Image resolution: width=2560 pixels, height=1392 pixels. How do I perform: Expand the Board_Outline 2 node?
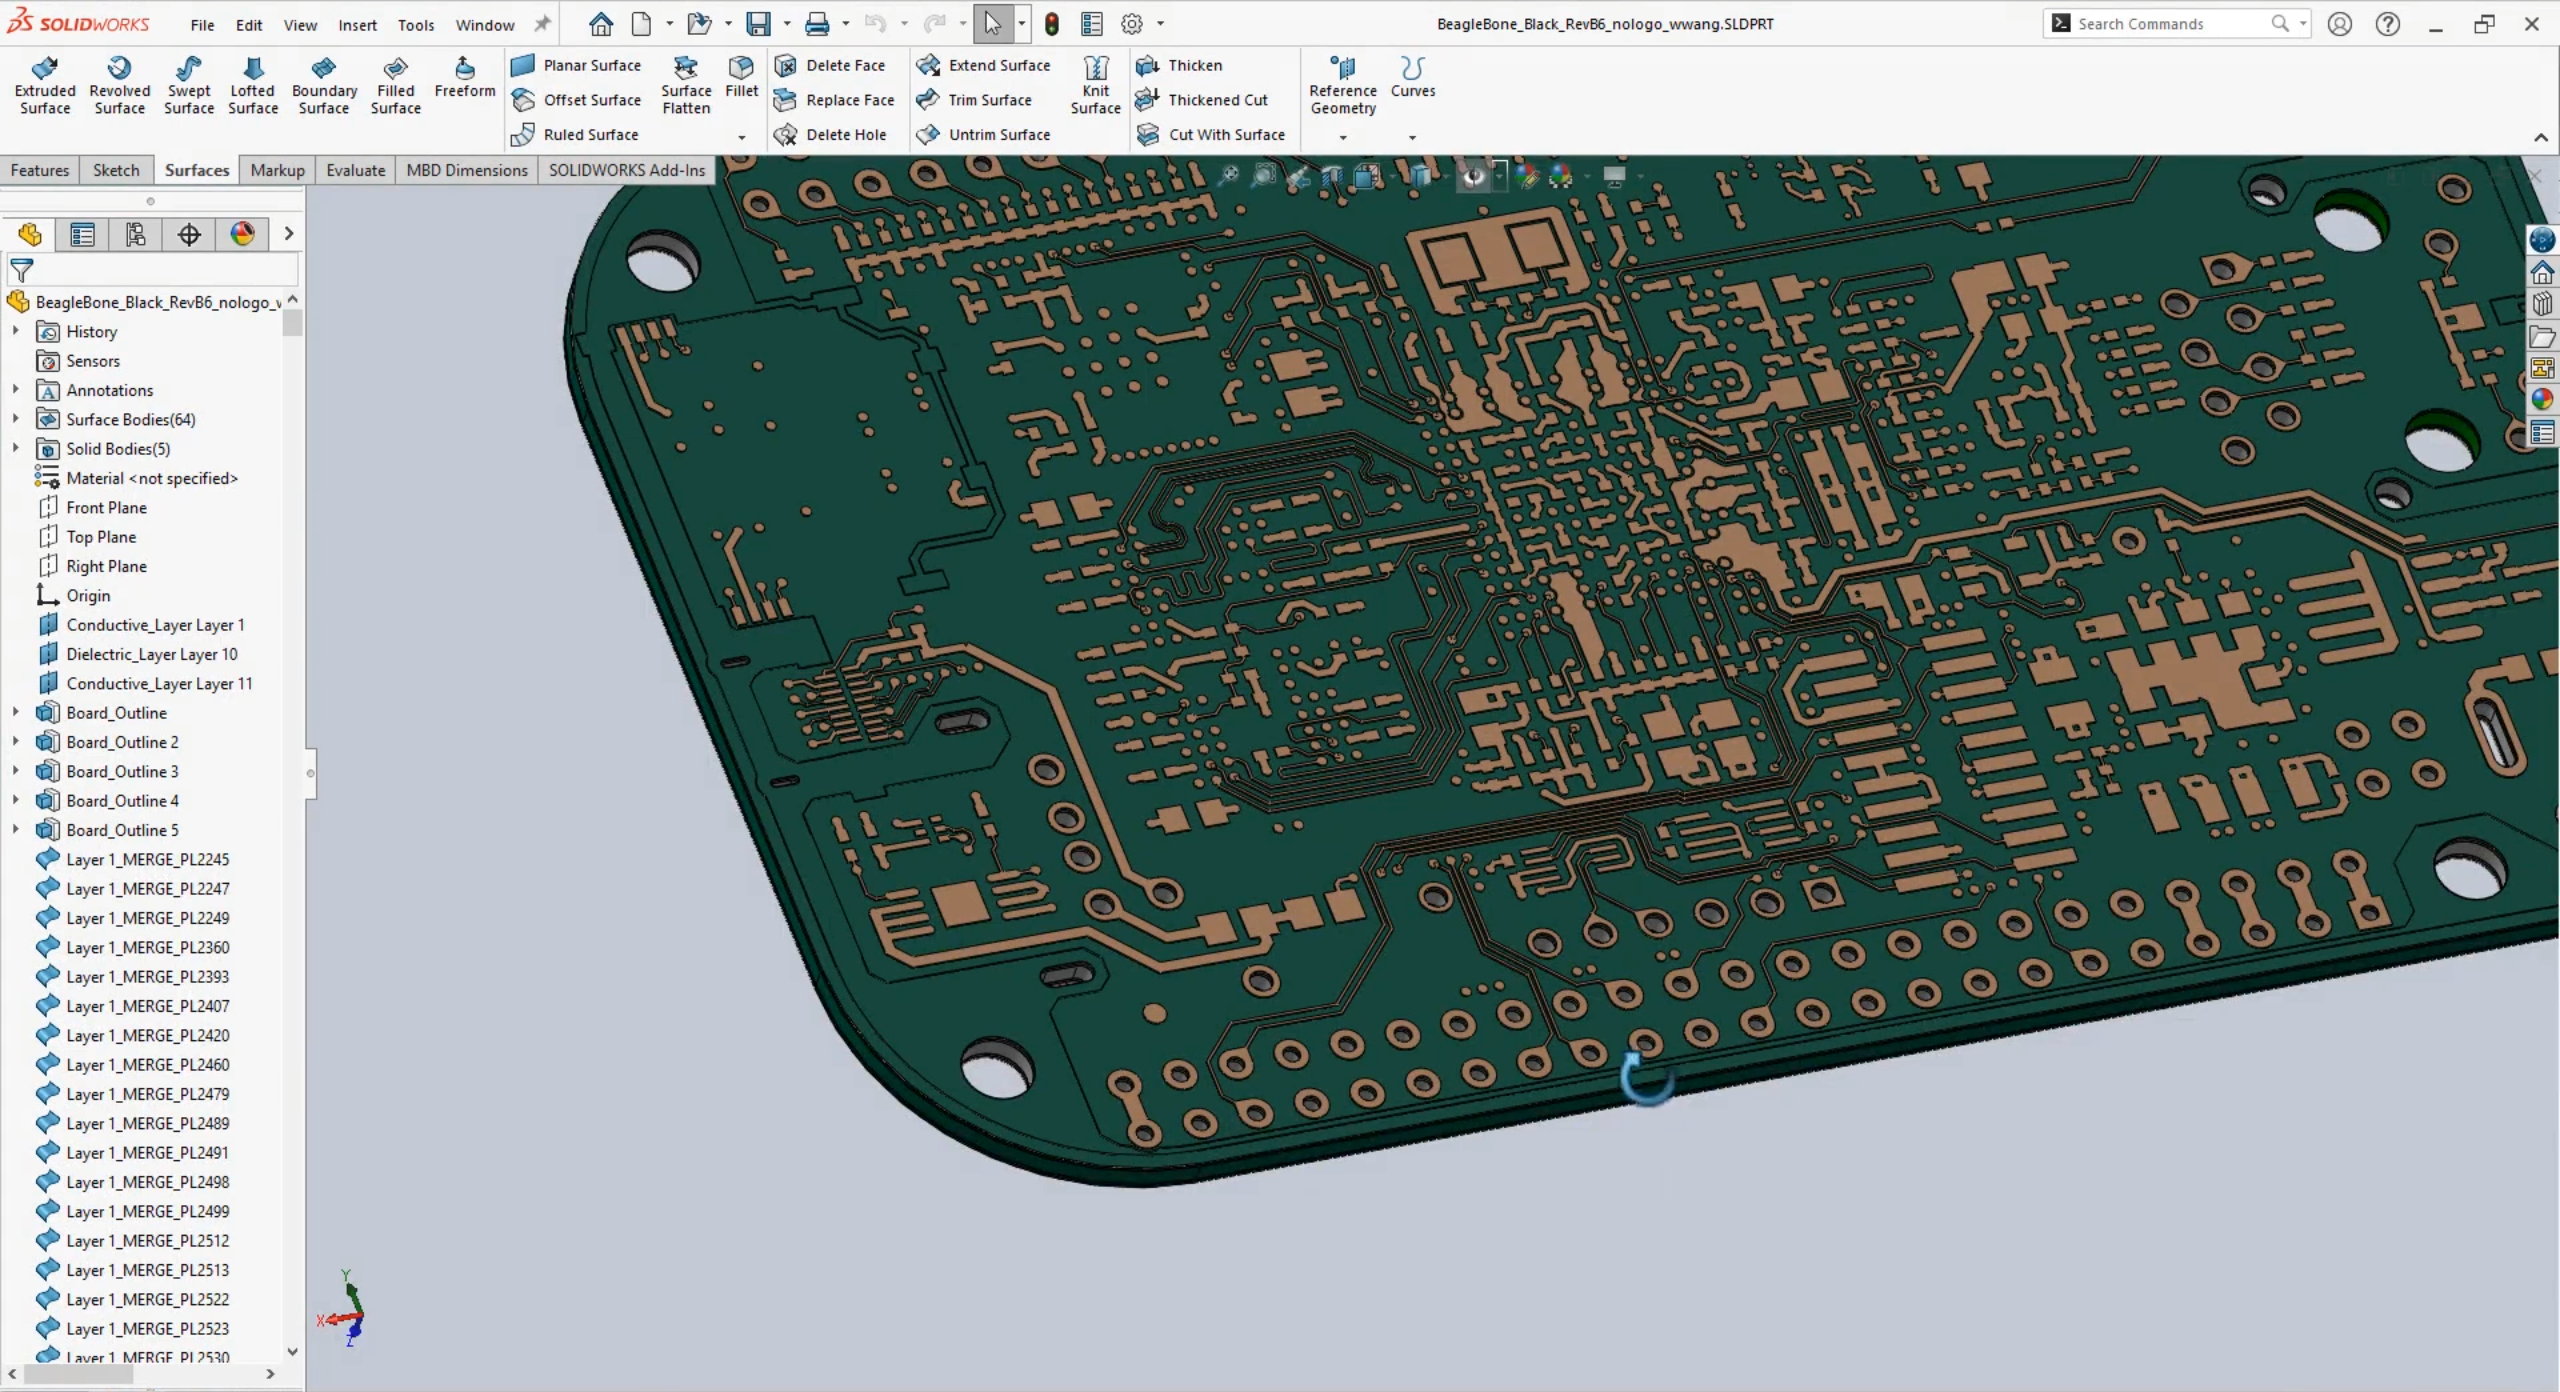coord(15,741)
